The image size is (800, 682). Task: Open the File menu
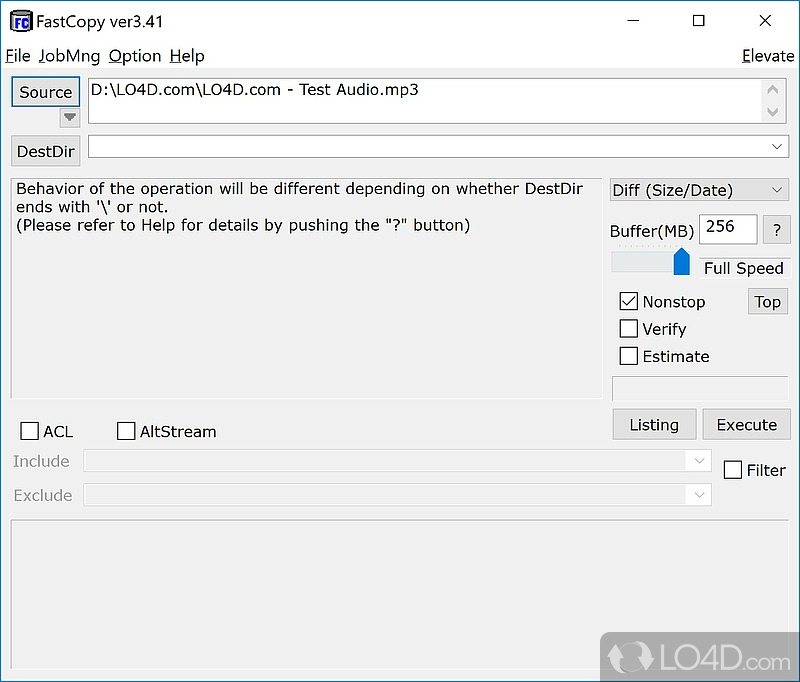(18, 56)
